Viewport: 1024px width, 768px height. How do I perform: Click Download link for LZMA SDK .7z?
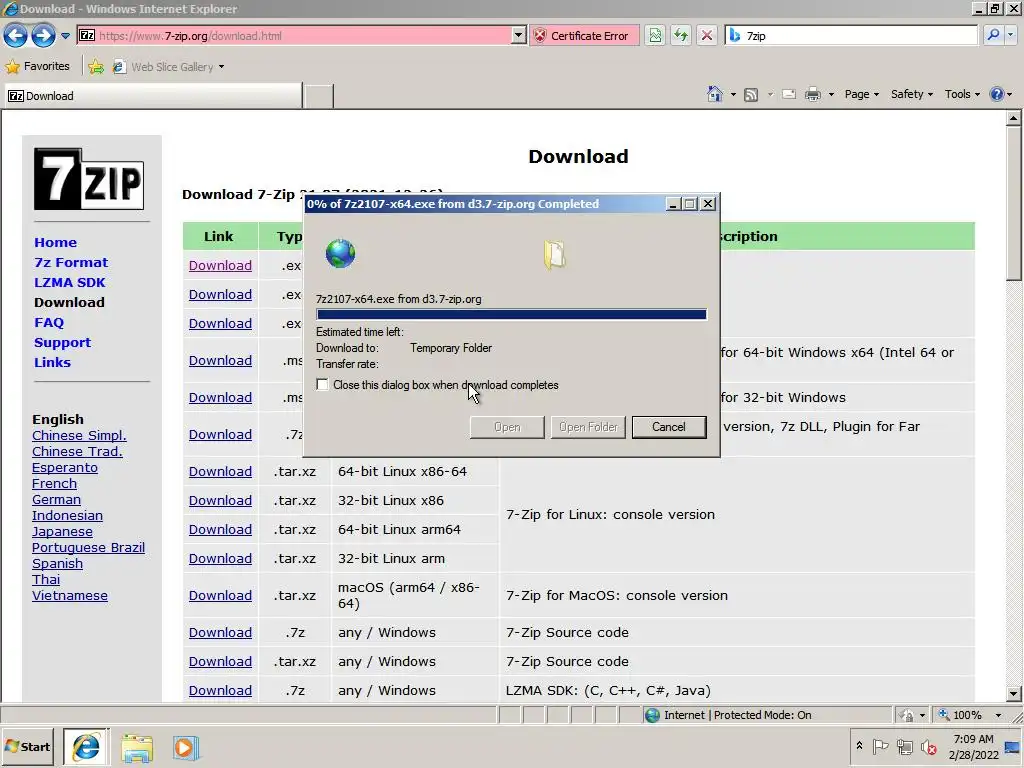(x=220, y=690)
